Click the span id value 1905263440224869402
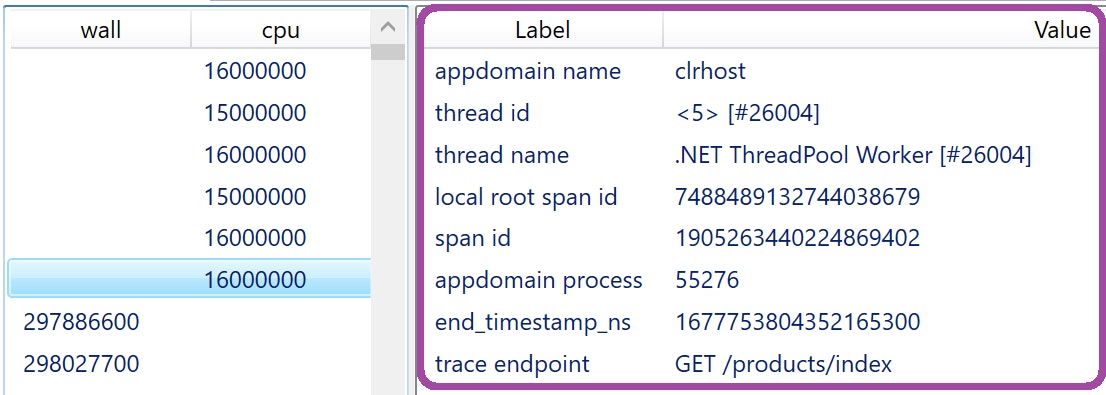1106x395 pixels. click(x=797, y=238)
